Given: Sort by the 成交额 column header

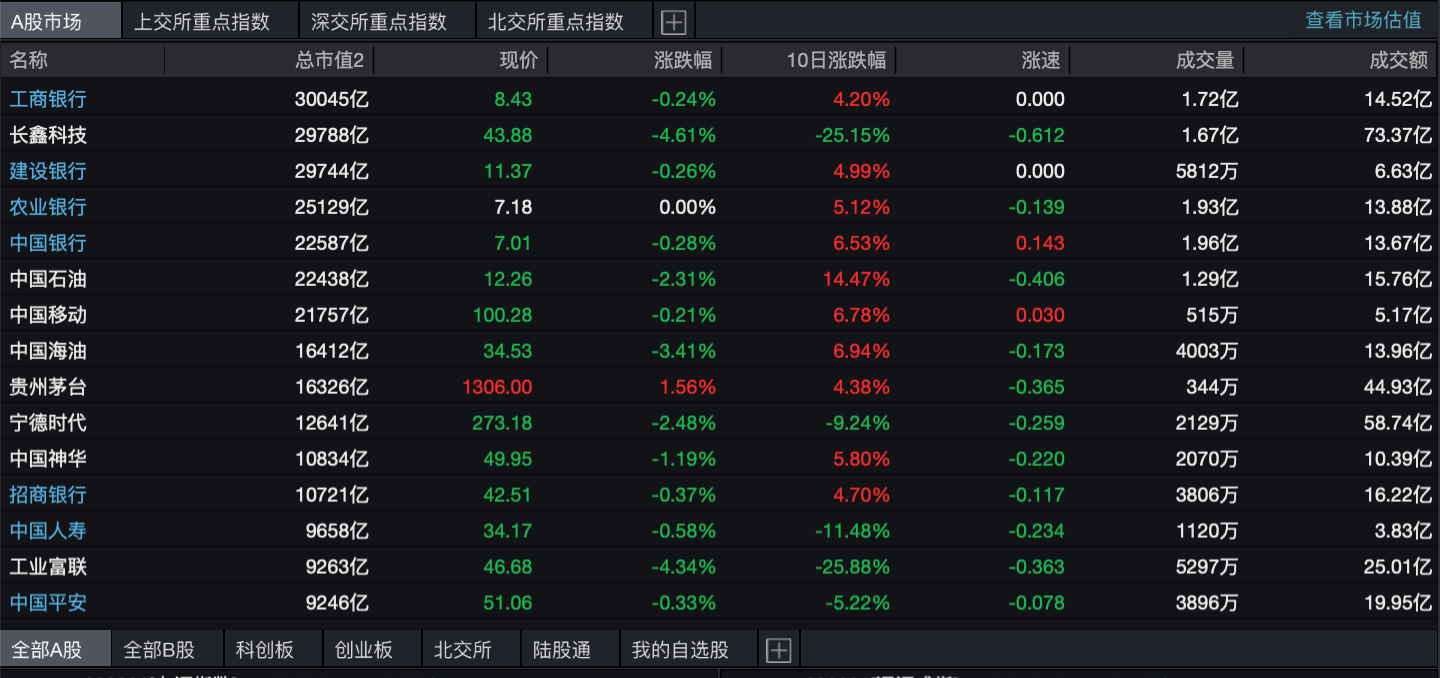Looking at the screenshot, I should (x=1399, y=60).
